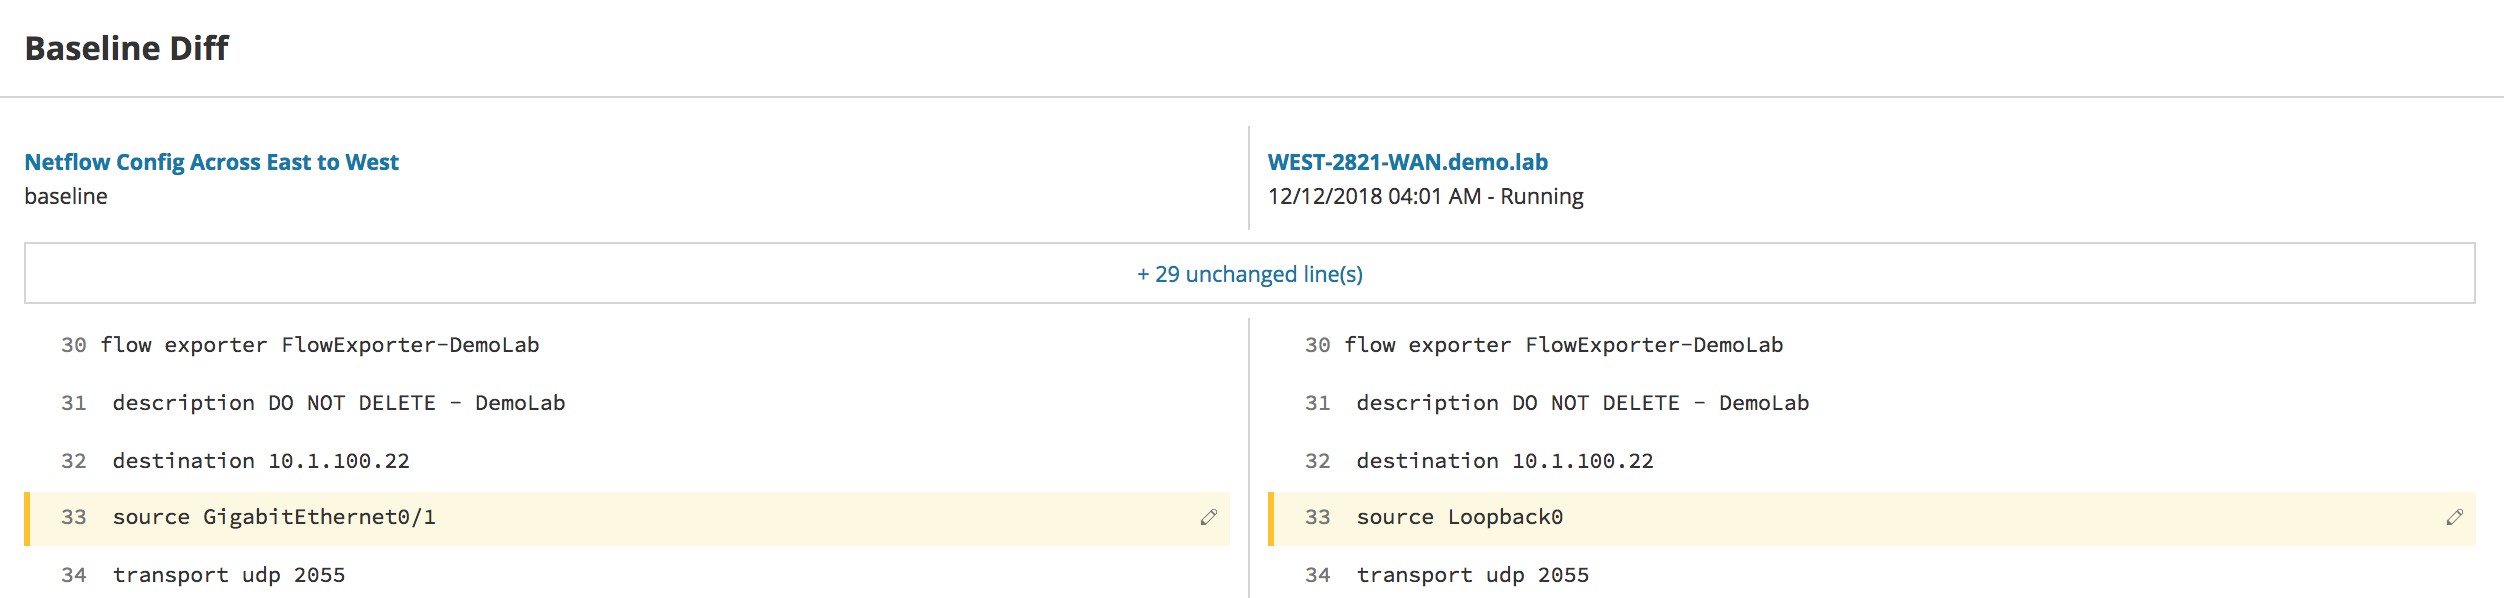Click the 12/12/2018 04:01 AM Running timestamp
2504x598 pixels.
coord(1425,196)
